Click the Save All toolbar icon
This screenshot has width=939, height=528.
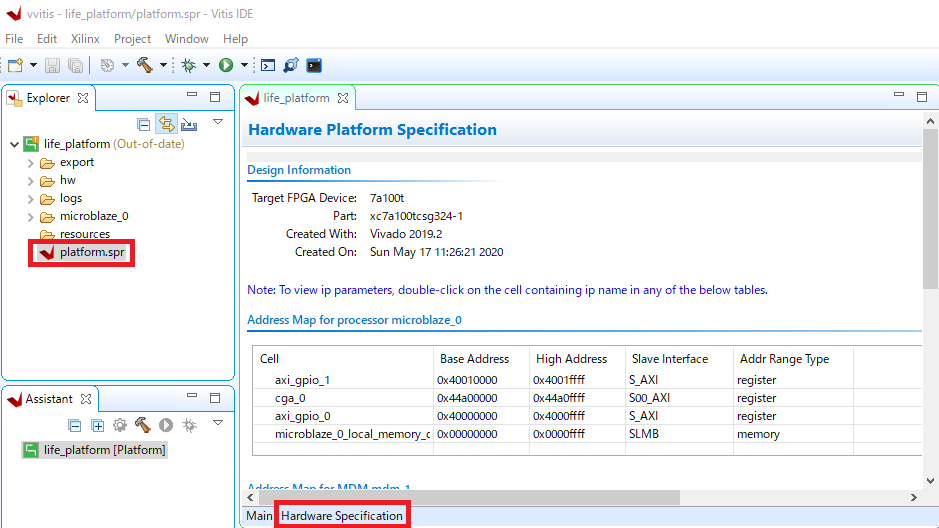click(75, 65)
